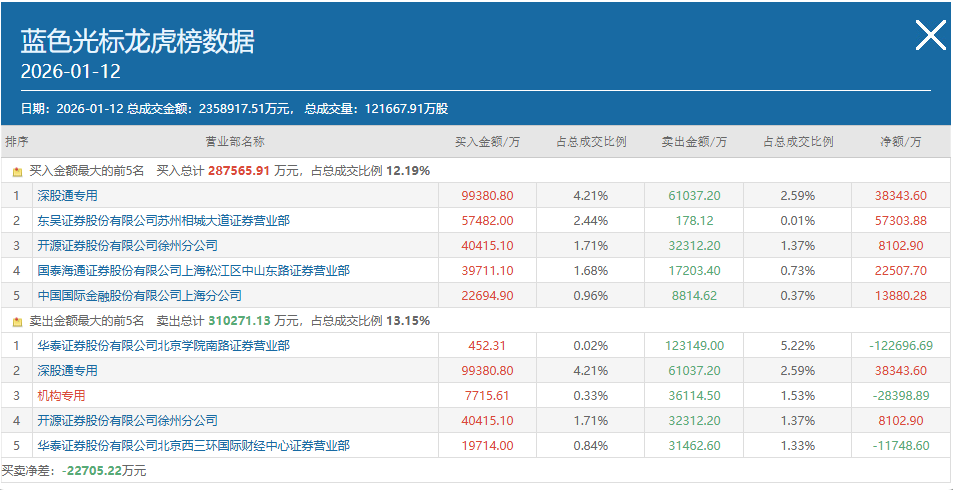Open the red 机构专用 link
Image resolution: width=953 pixels, height=490 pixels.
(61, 395)
